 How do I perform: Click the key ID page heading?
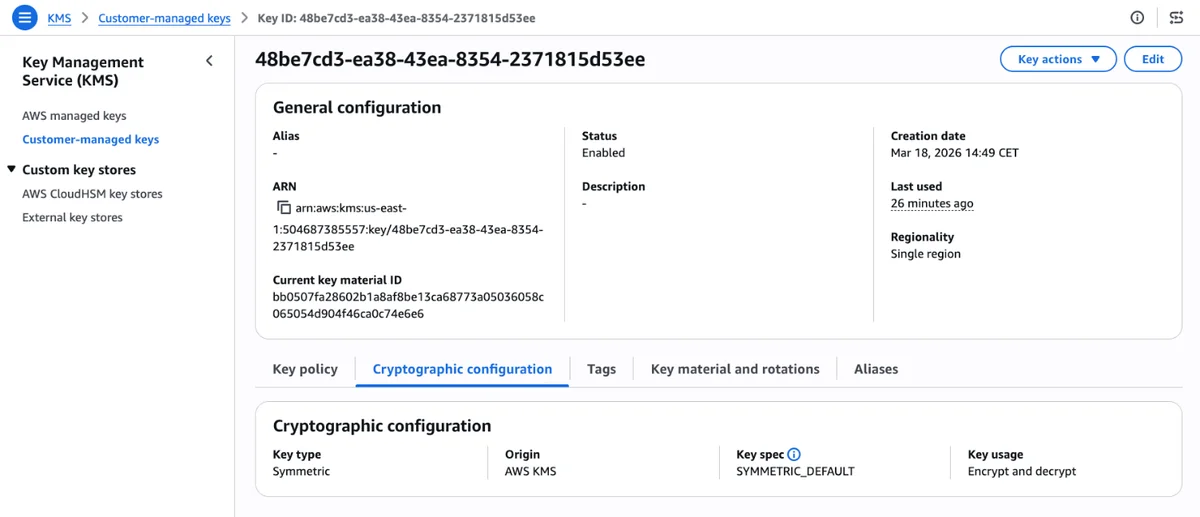450,59
